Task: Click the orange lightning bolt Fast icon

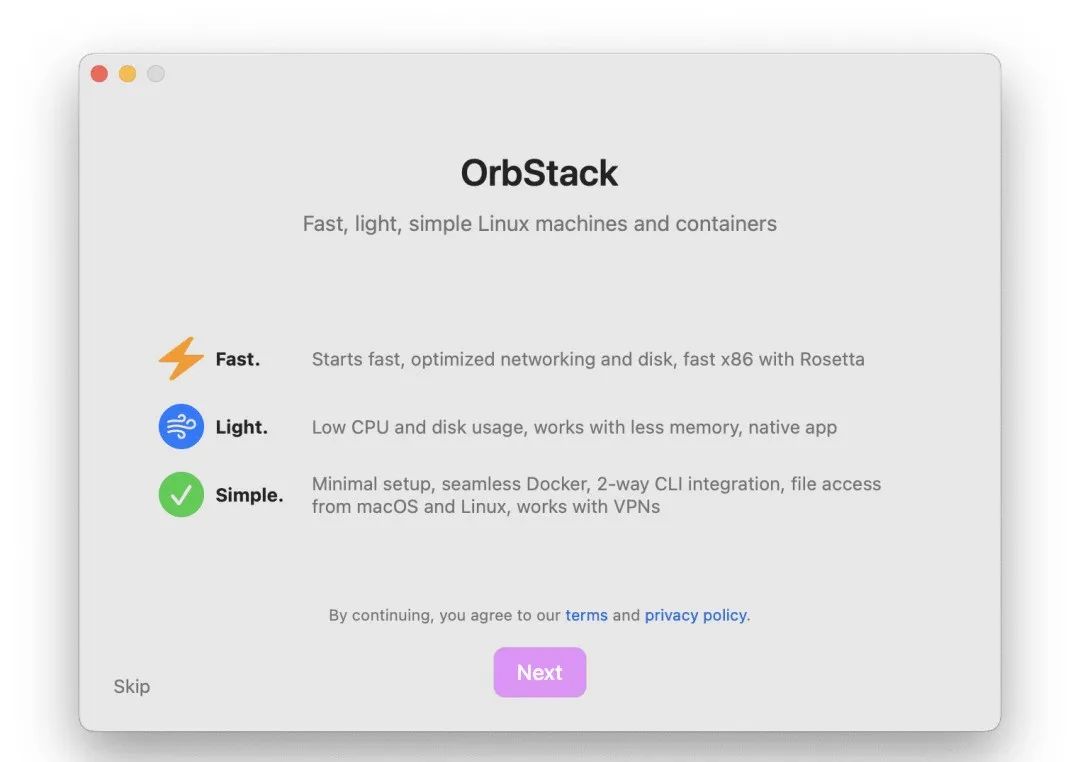Action: tap(181, 358)
